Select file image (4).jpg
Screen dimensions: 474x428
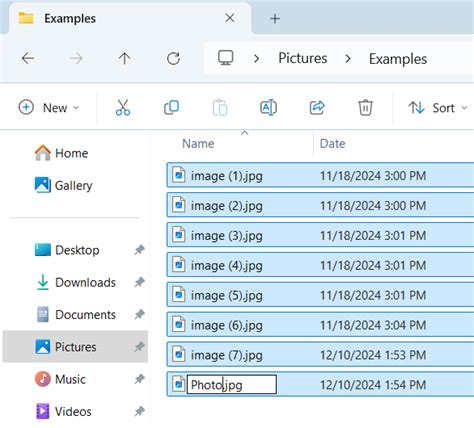point(320,265)
